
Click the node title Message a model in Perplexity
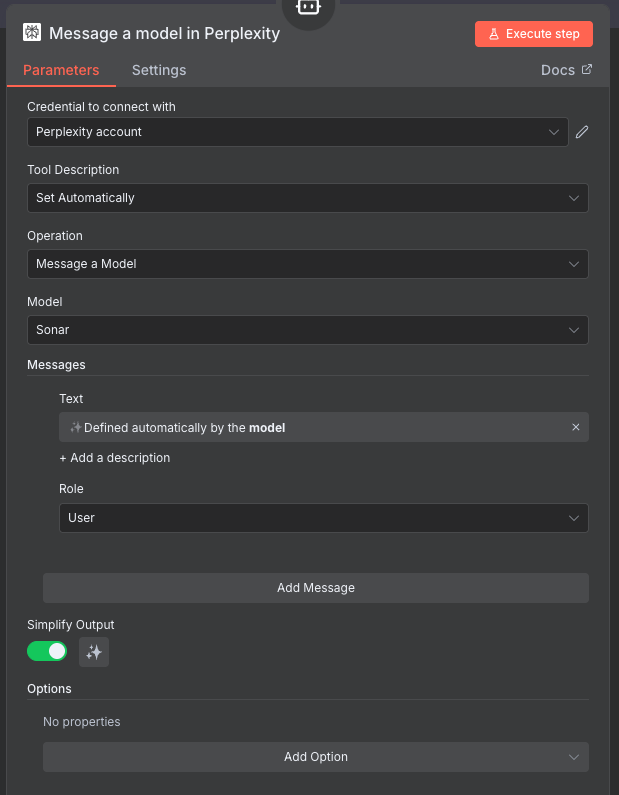tap(164, 33)
